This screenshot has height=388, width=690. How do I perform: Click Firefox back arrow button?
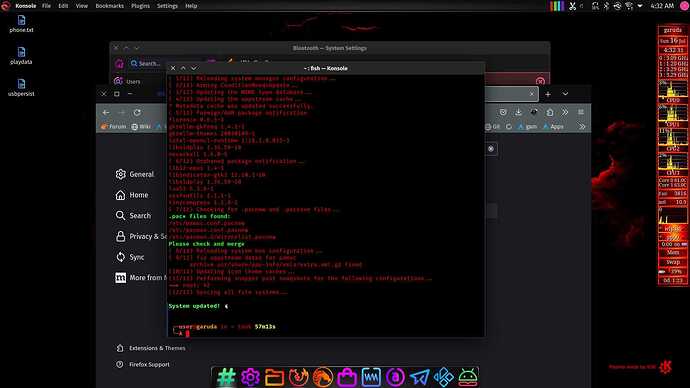tap(106, 113)
